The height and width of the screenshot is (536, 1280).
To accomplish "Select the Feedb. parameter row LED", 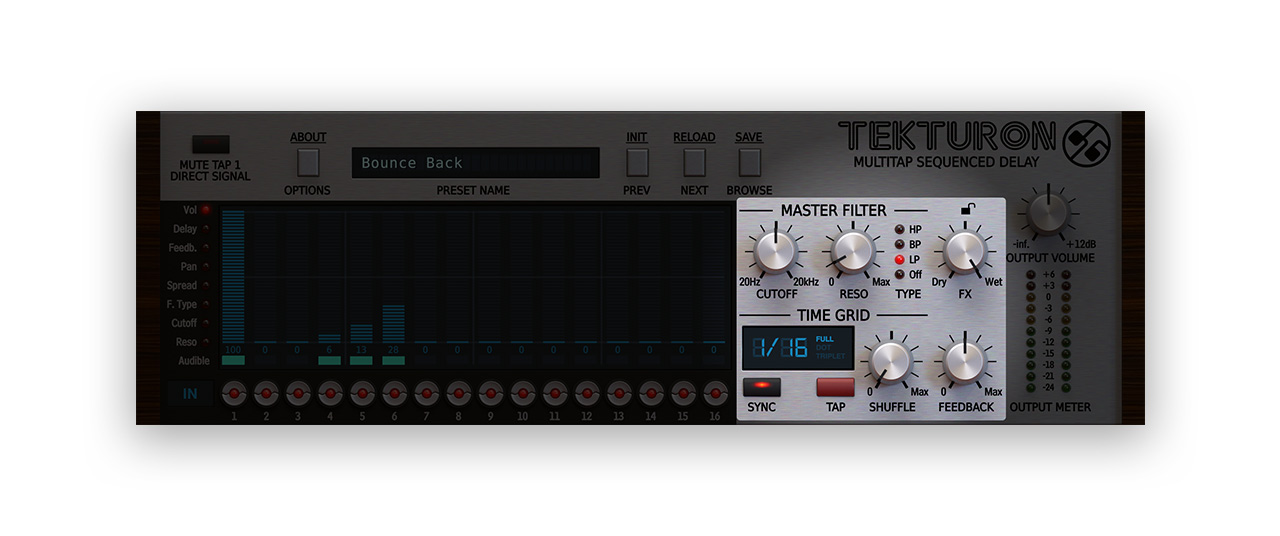I will pyautogui.click(x=206, y=248).
